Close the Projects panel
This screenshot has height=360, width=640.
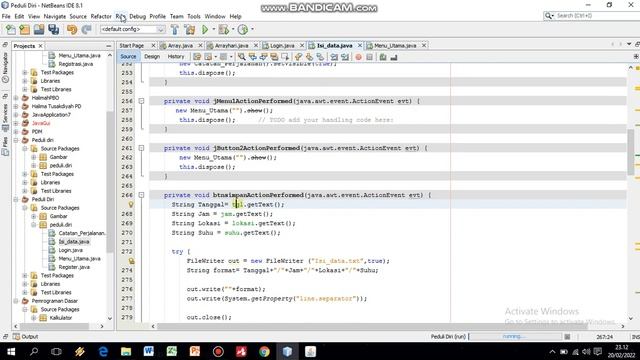[x=40, y=46]
